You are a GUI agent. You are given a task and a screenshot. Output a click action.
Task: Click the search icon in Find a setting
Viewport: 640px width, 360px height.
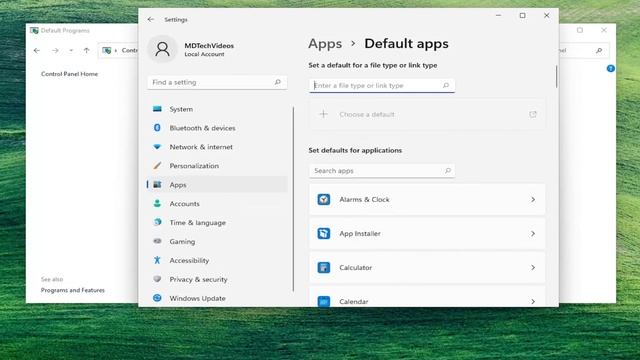278,82
